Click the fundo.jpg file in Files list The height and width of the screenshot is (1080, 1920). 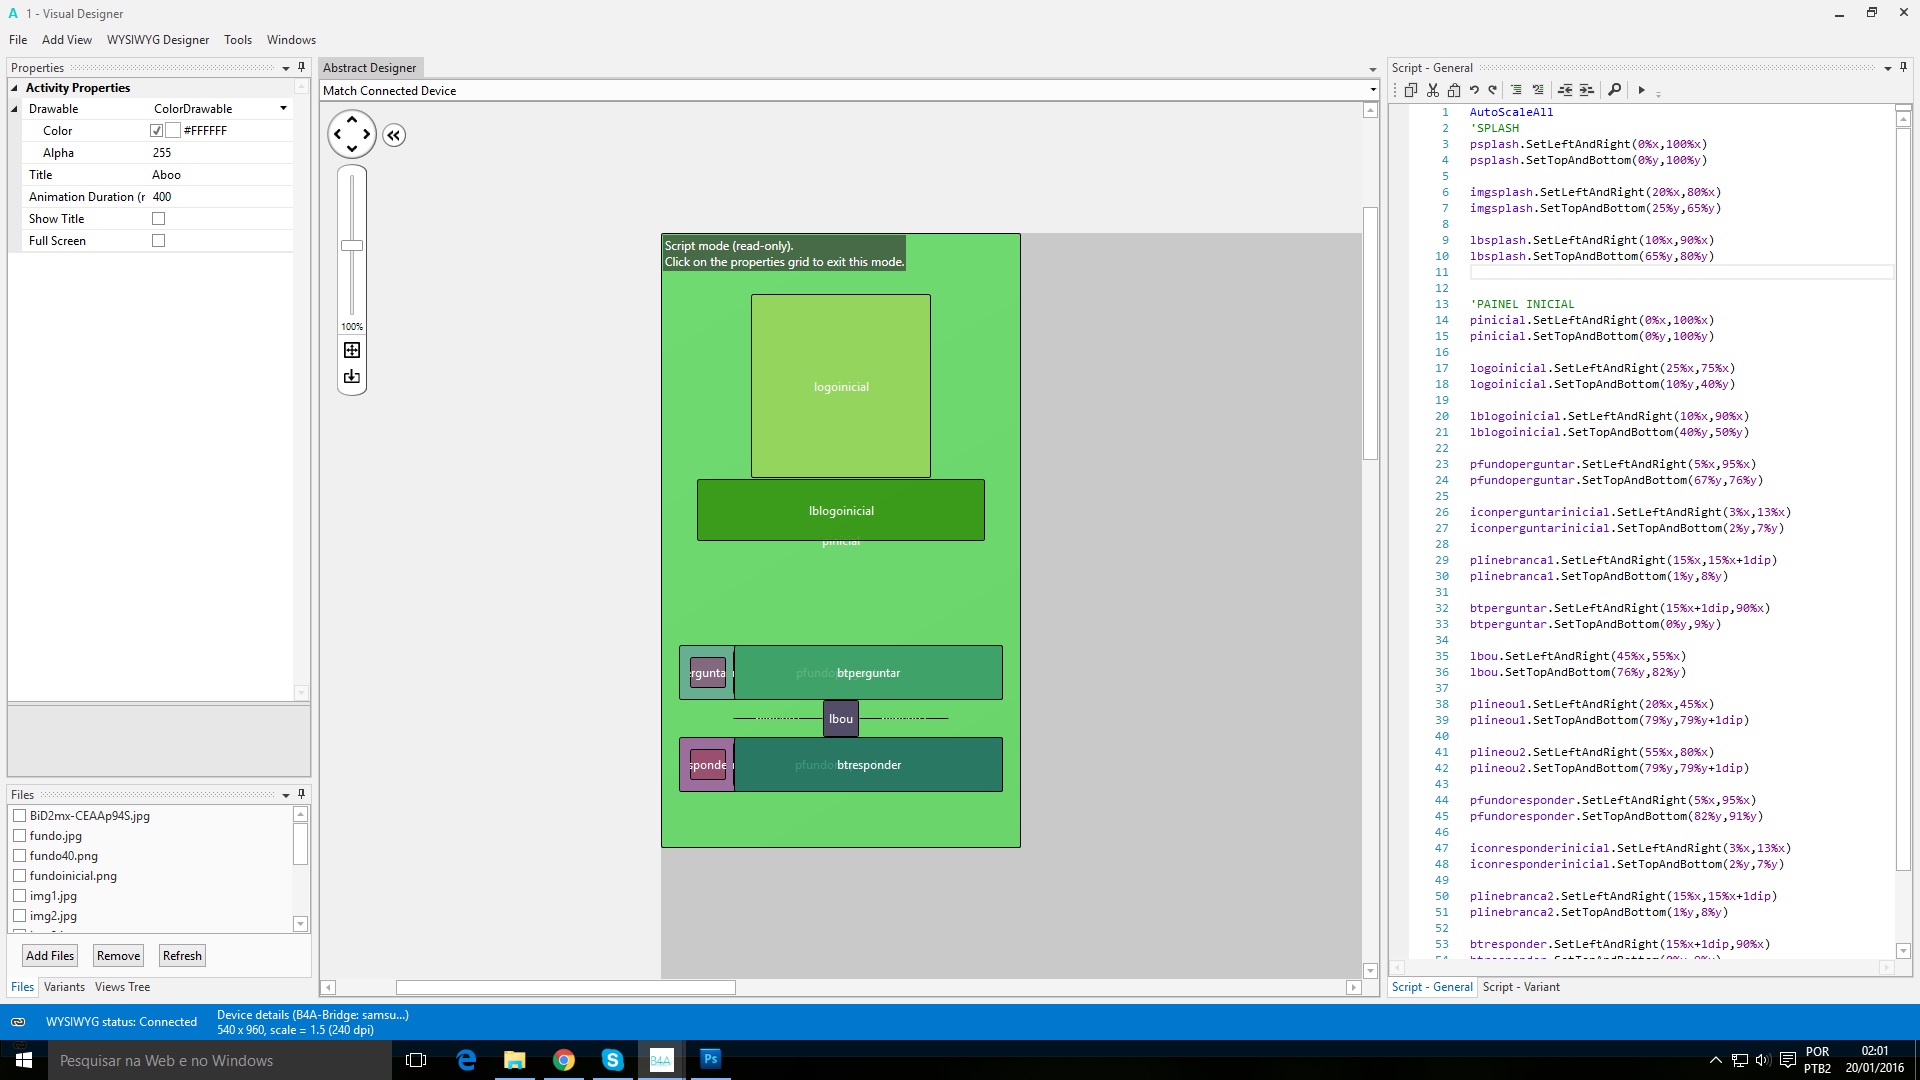point(55,835)
